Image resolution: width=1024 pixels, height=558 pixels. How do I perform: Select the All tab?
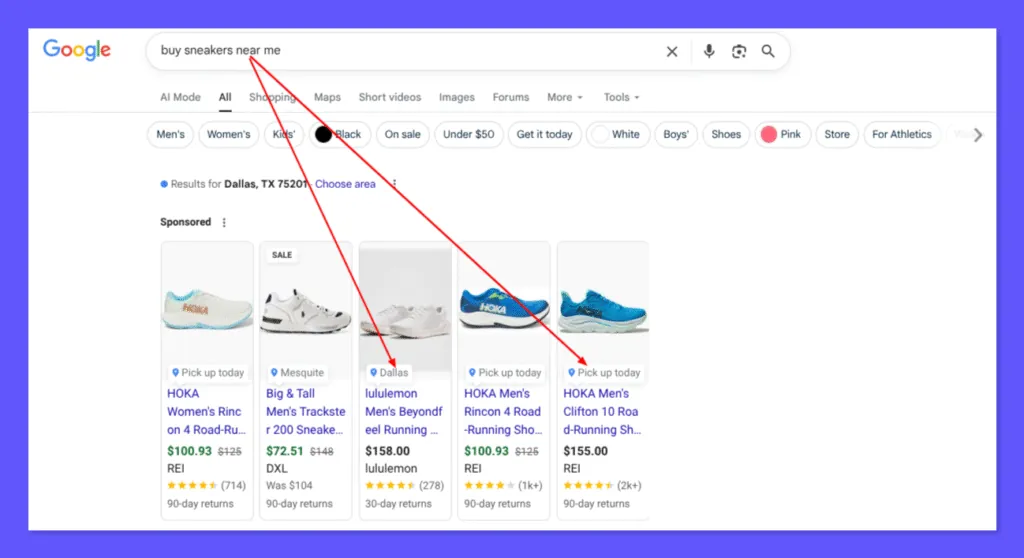225,97
